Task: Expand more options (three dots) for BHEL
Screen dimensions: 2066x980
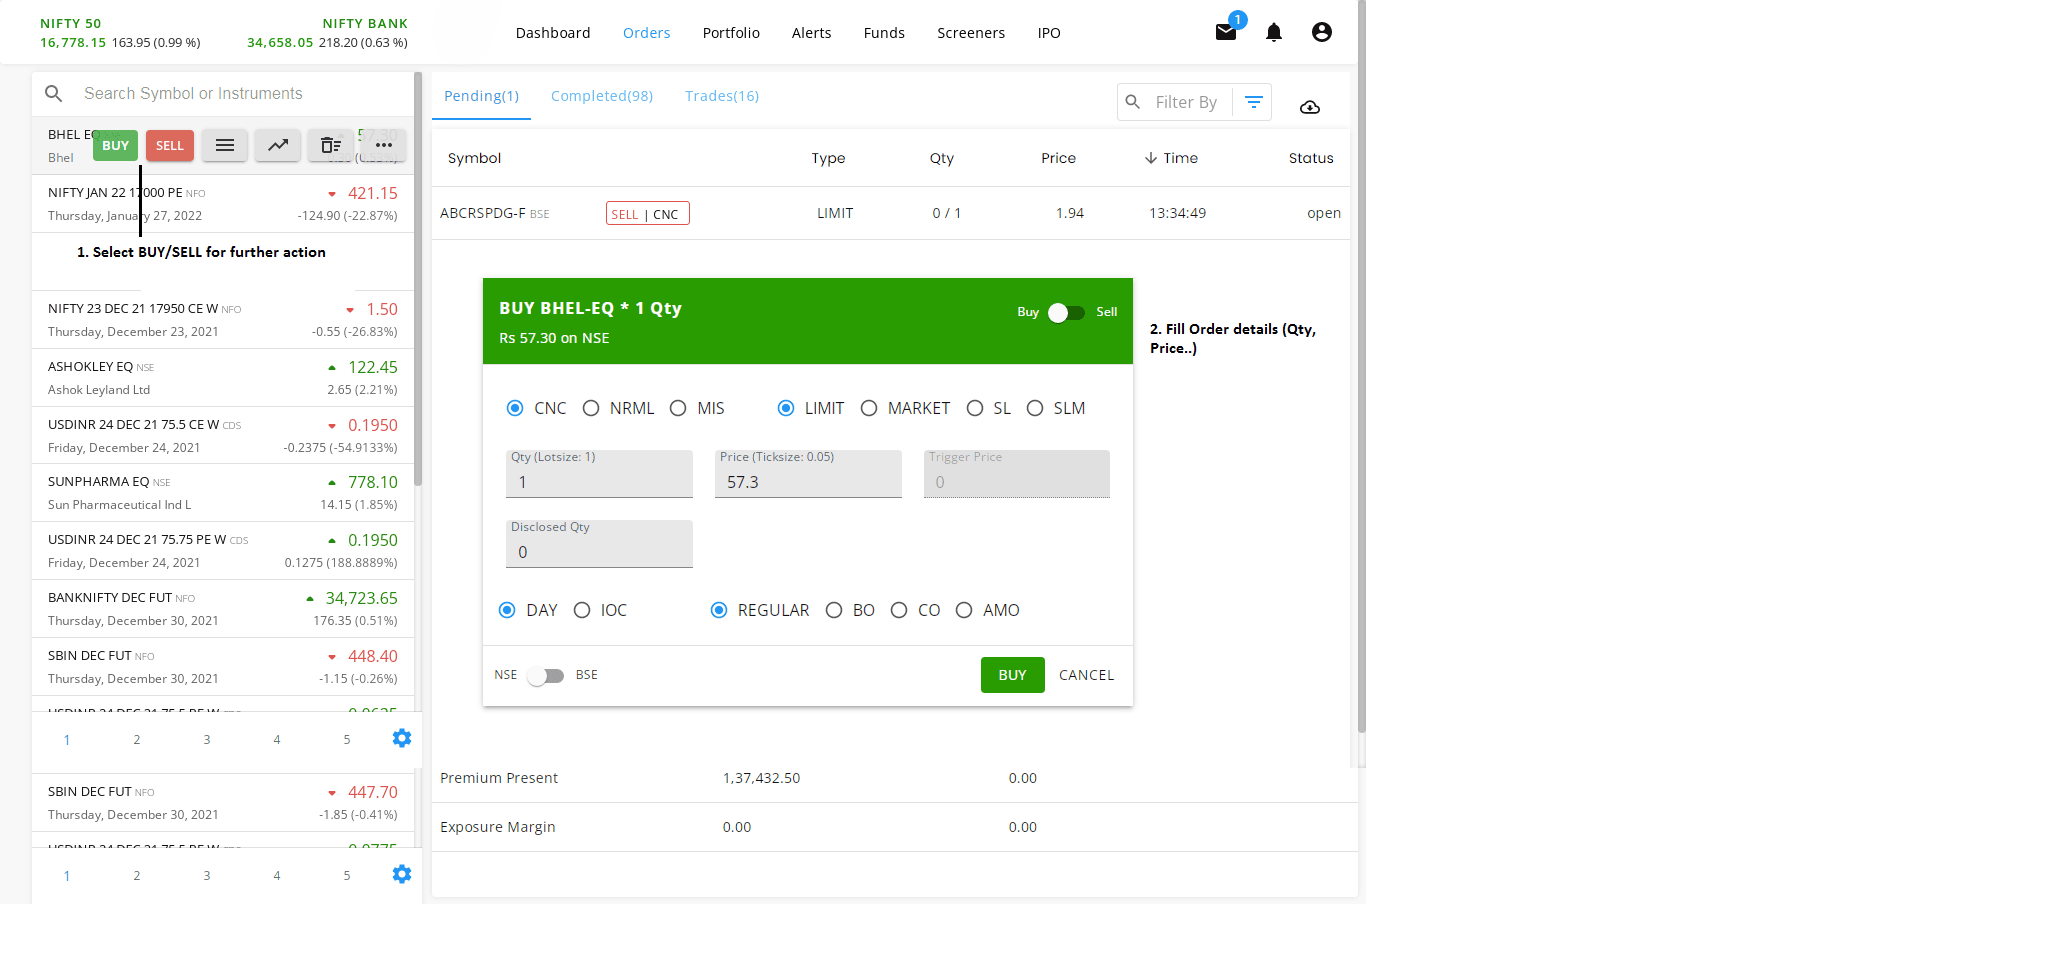Action: pyautogui.click(x=383, y=146)
